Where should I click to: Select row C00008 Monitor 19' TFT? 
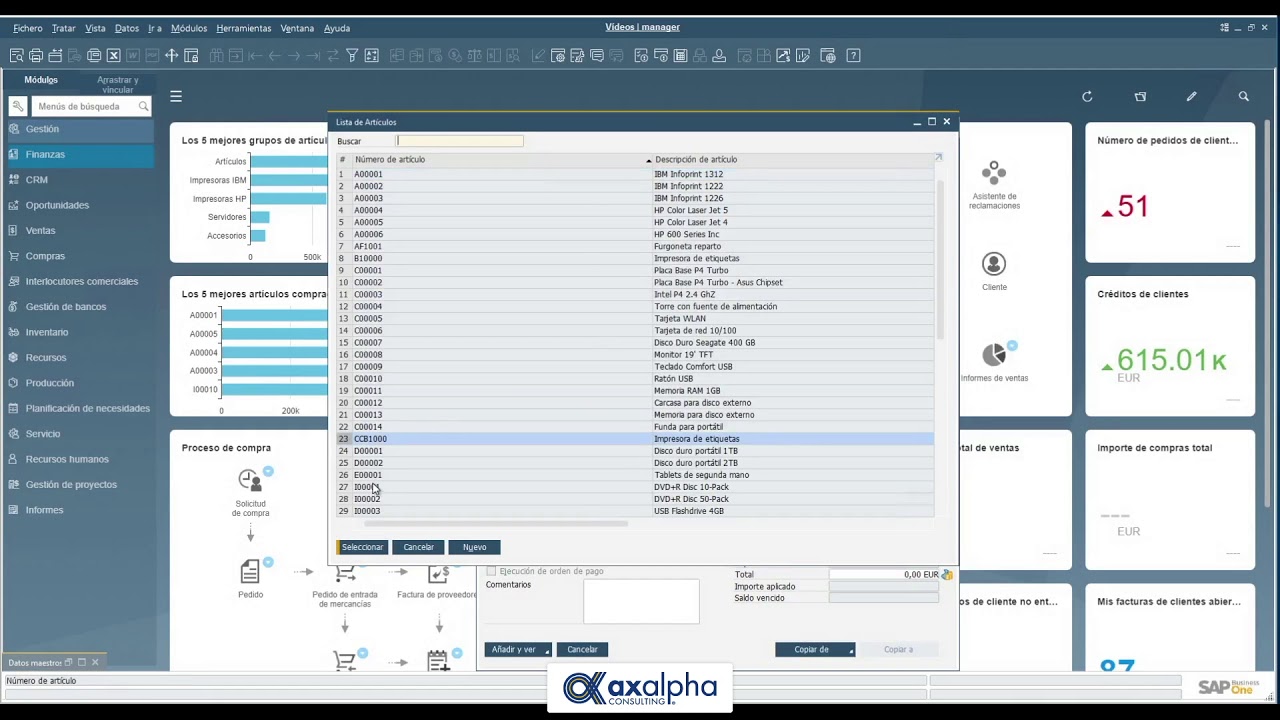pyautogui.click(x=635, y=354)
